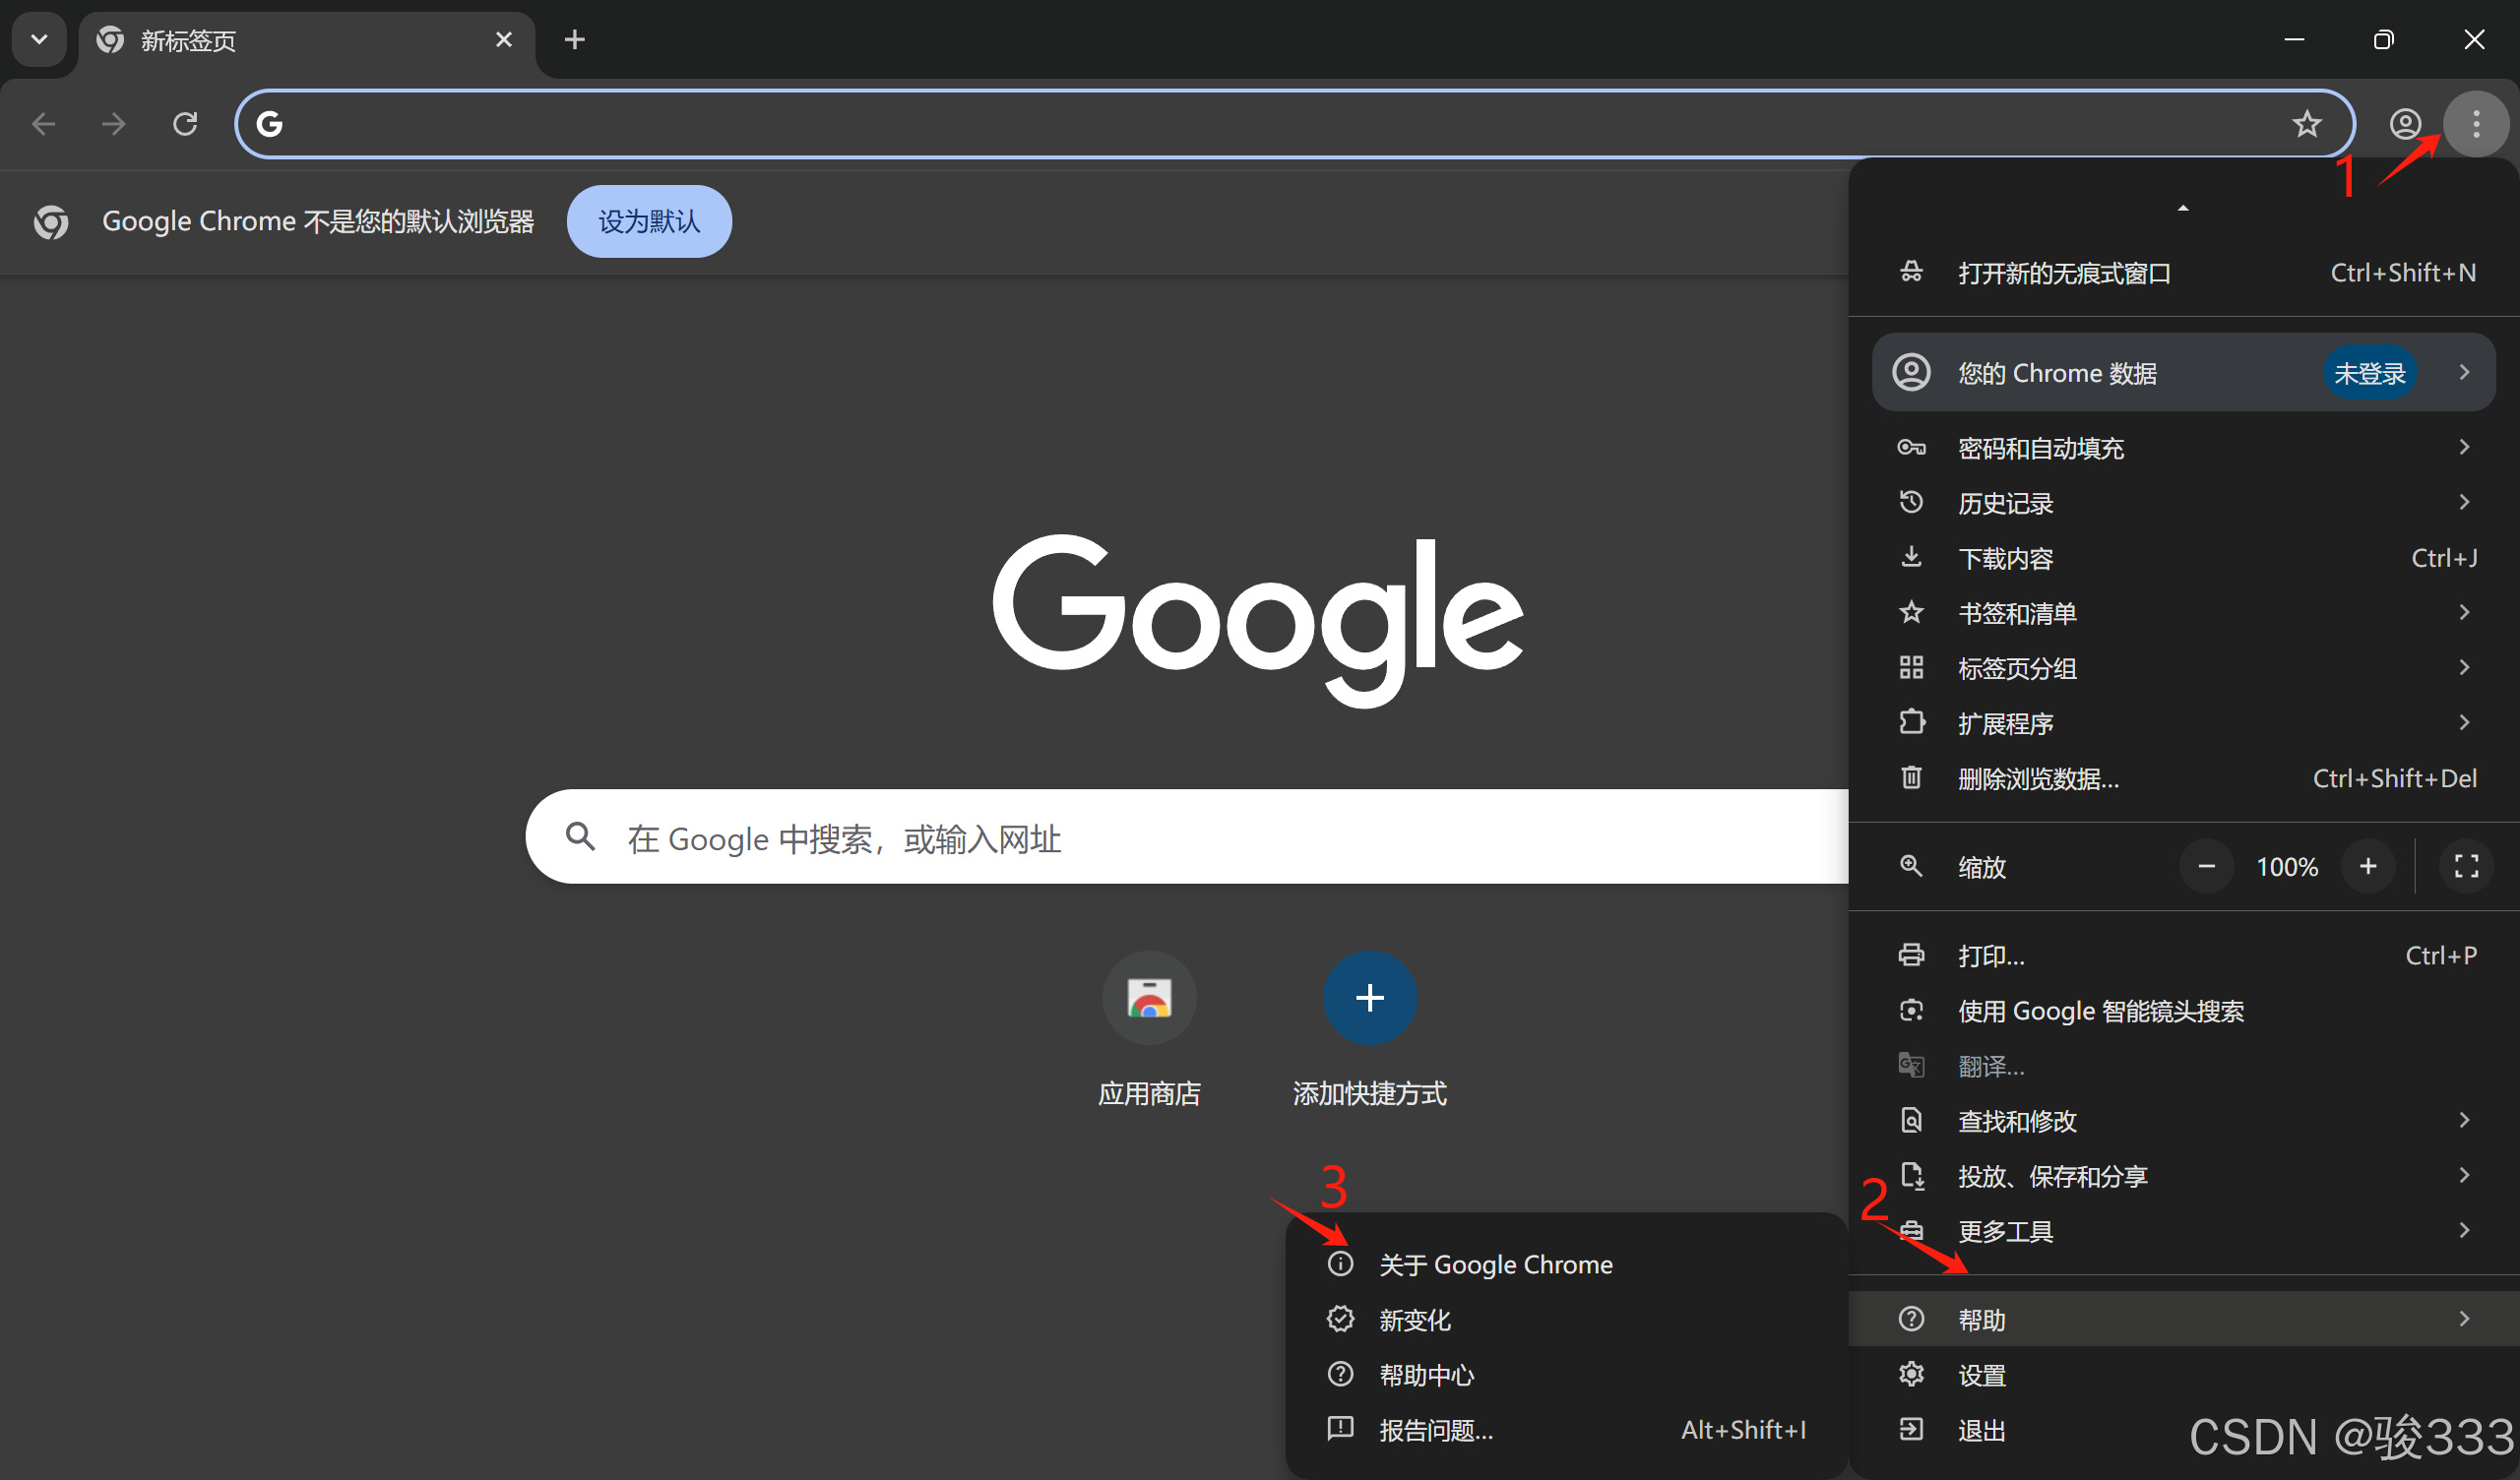
Task: Click the 设为默认 (Set as default) button
Action: 649,221
